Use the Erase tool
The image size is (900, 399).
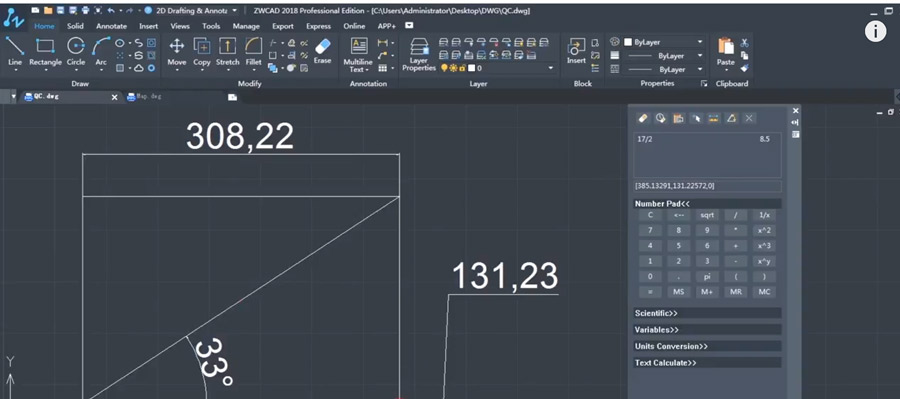click(x=323, y=52)
